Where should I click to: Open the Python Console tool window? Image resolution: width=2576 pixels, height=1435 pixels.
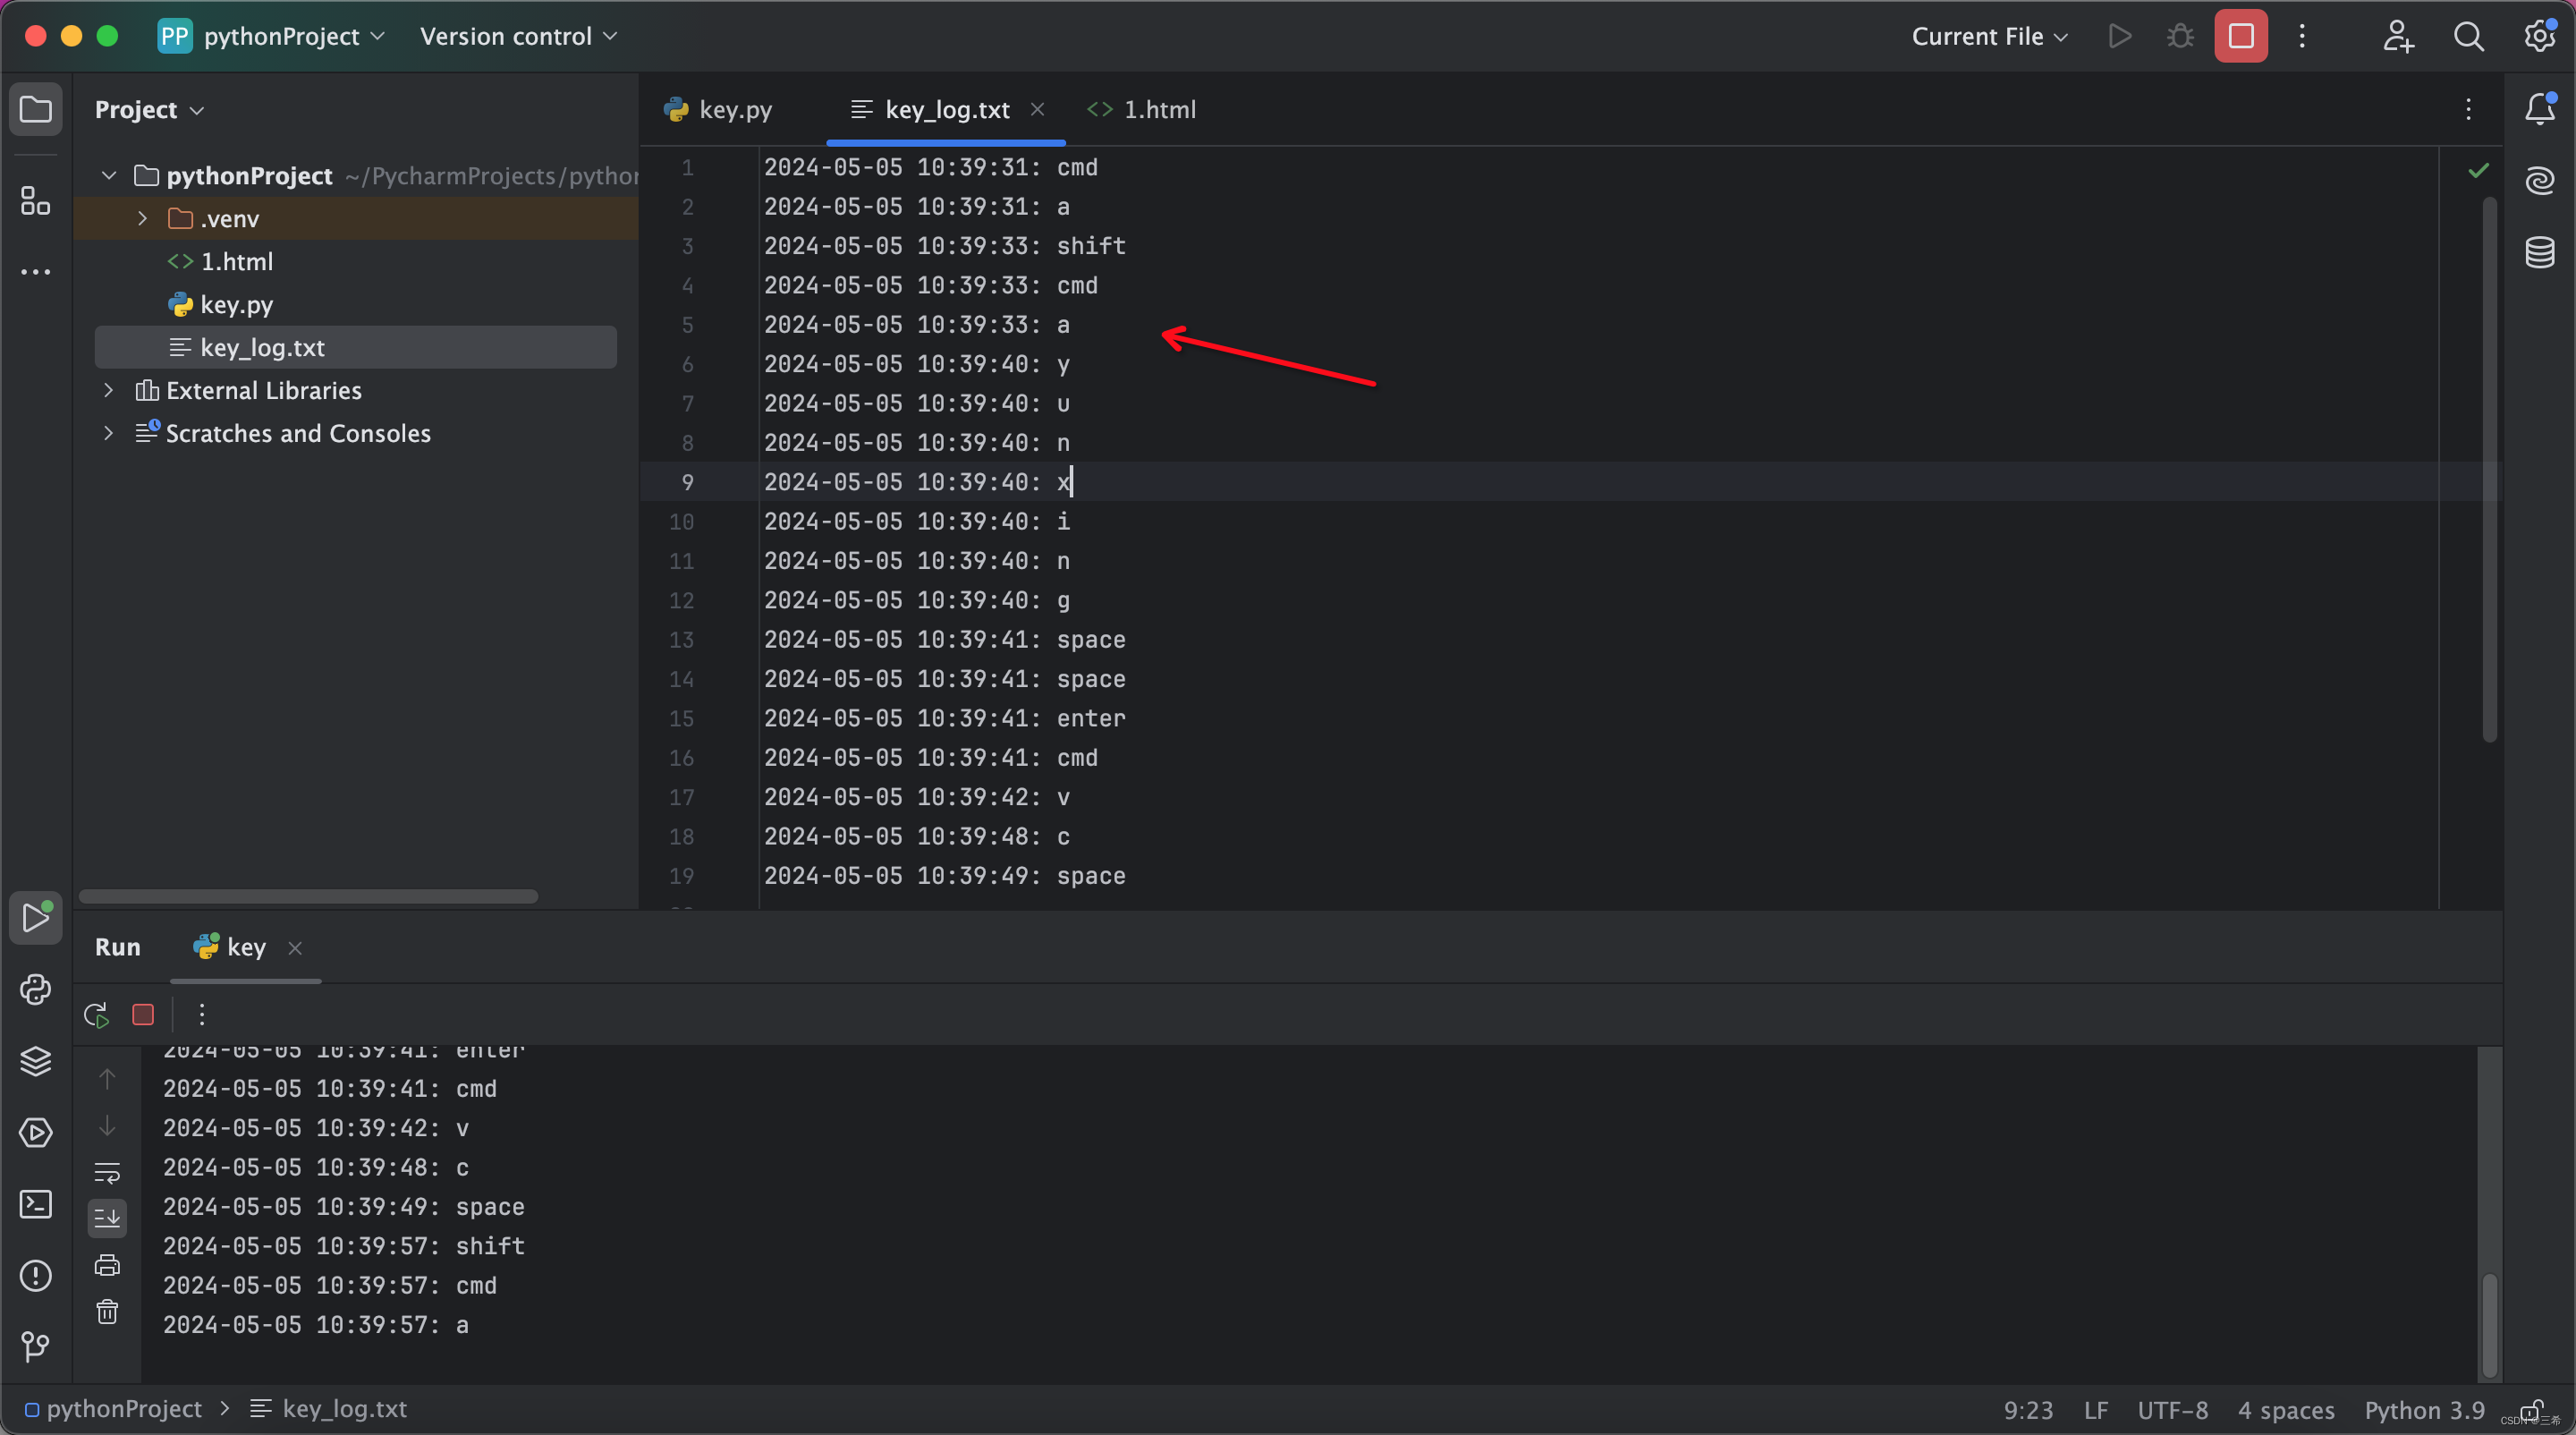point(36,990)
